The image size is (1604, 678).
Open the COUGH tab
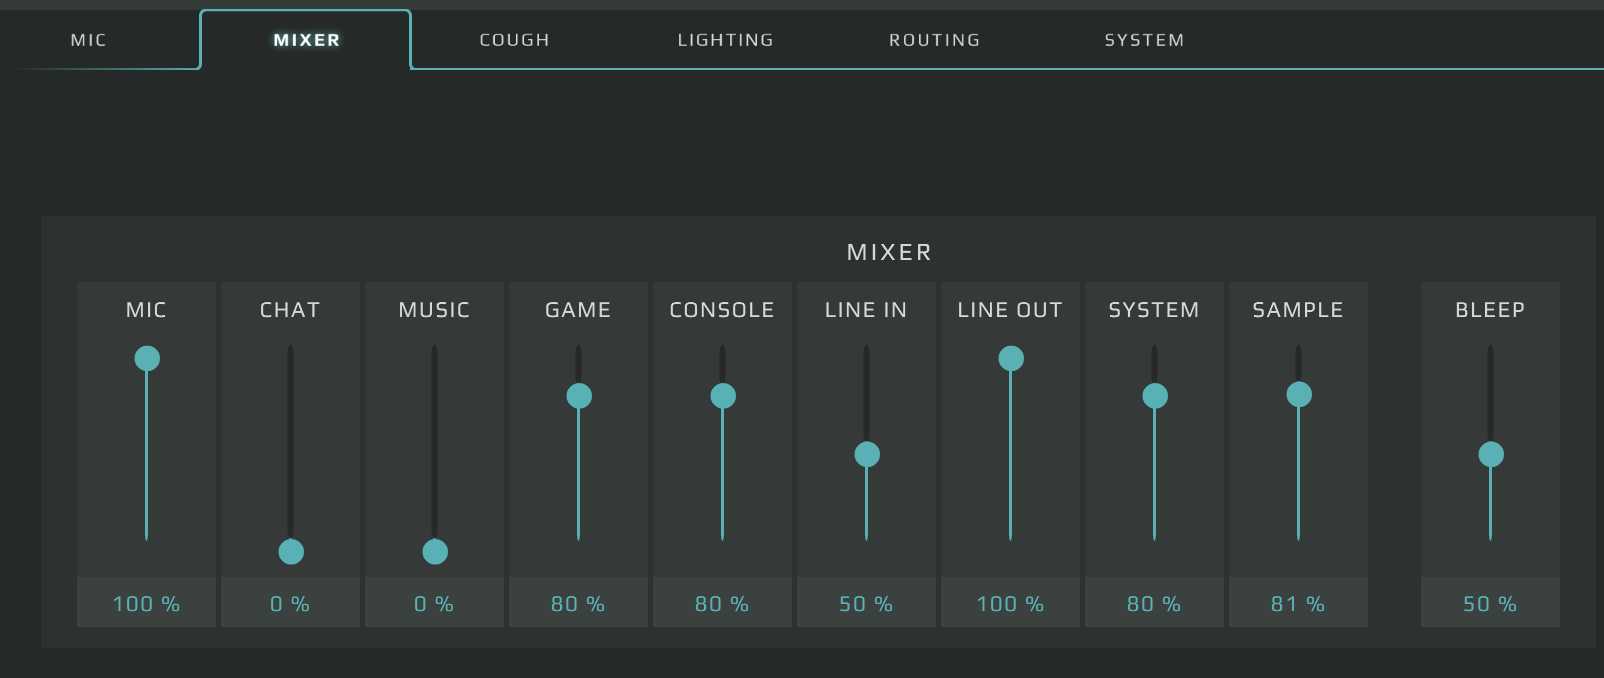tap(514, 40)
